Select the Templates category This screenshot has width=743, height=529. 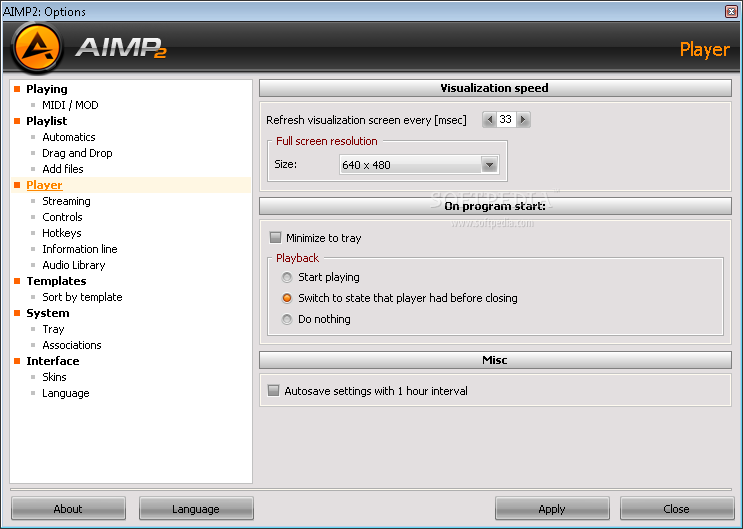tap(56, 281)
